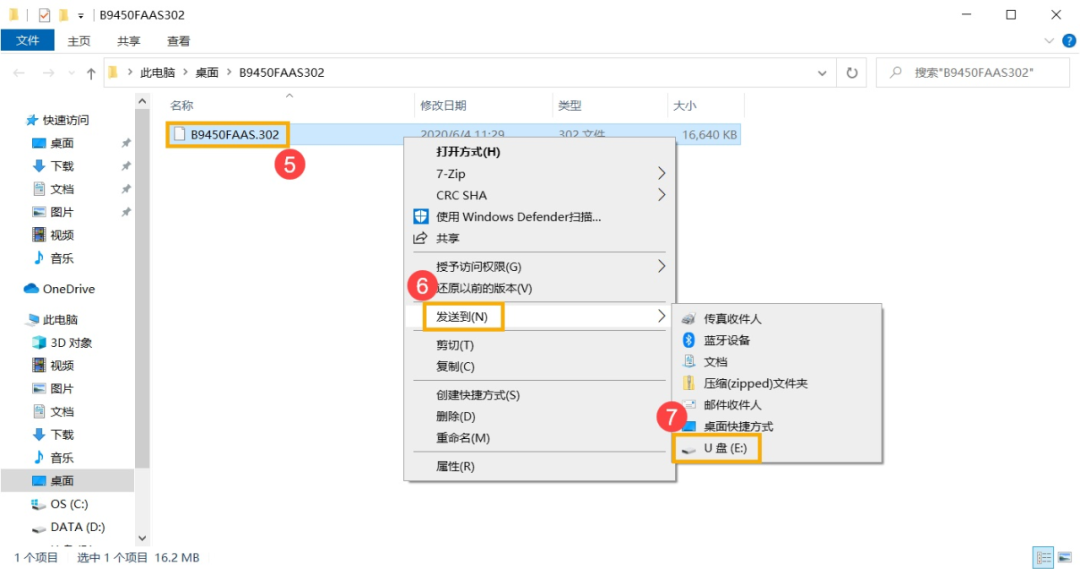Viewport: 1080px width, 569px height.
Task: Click the search magnifier icon
Action: point(895,72)
